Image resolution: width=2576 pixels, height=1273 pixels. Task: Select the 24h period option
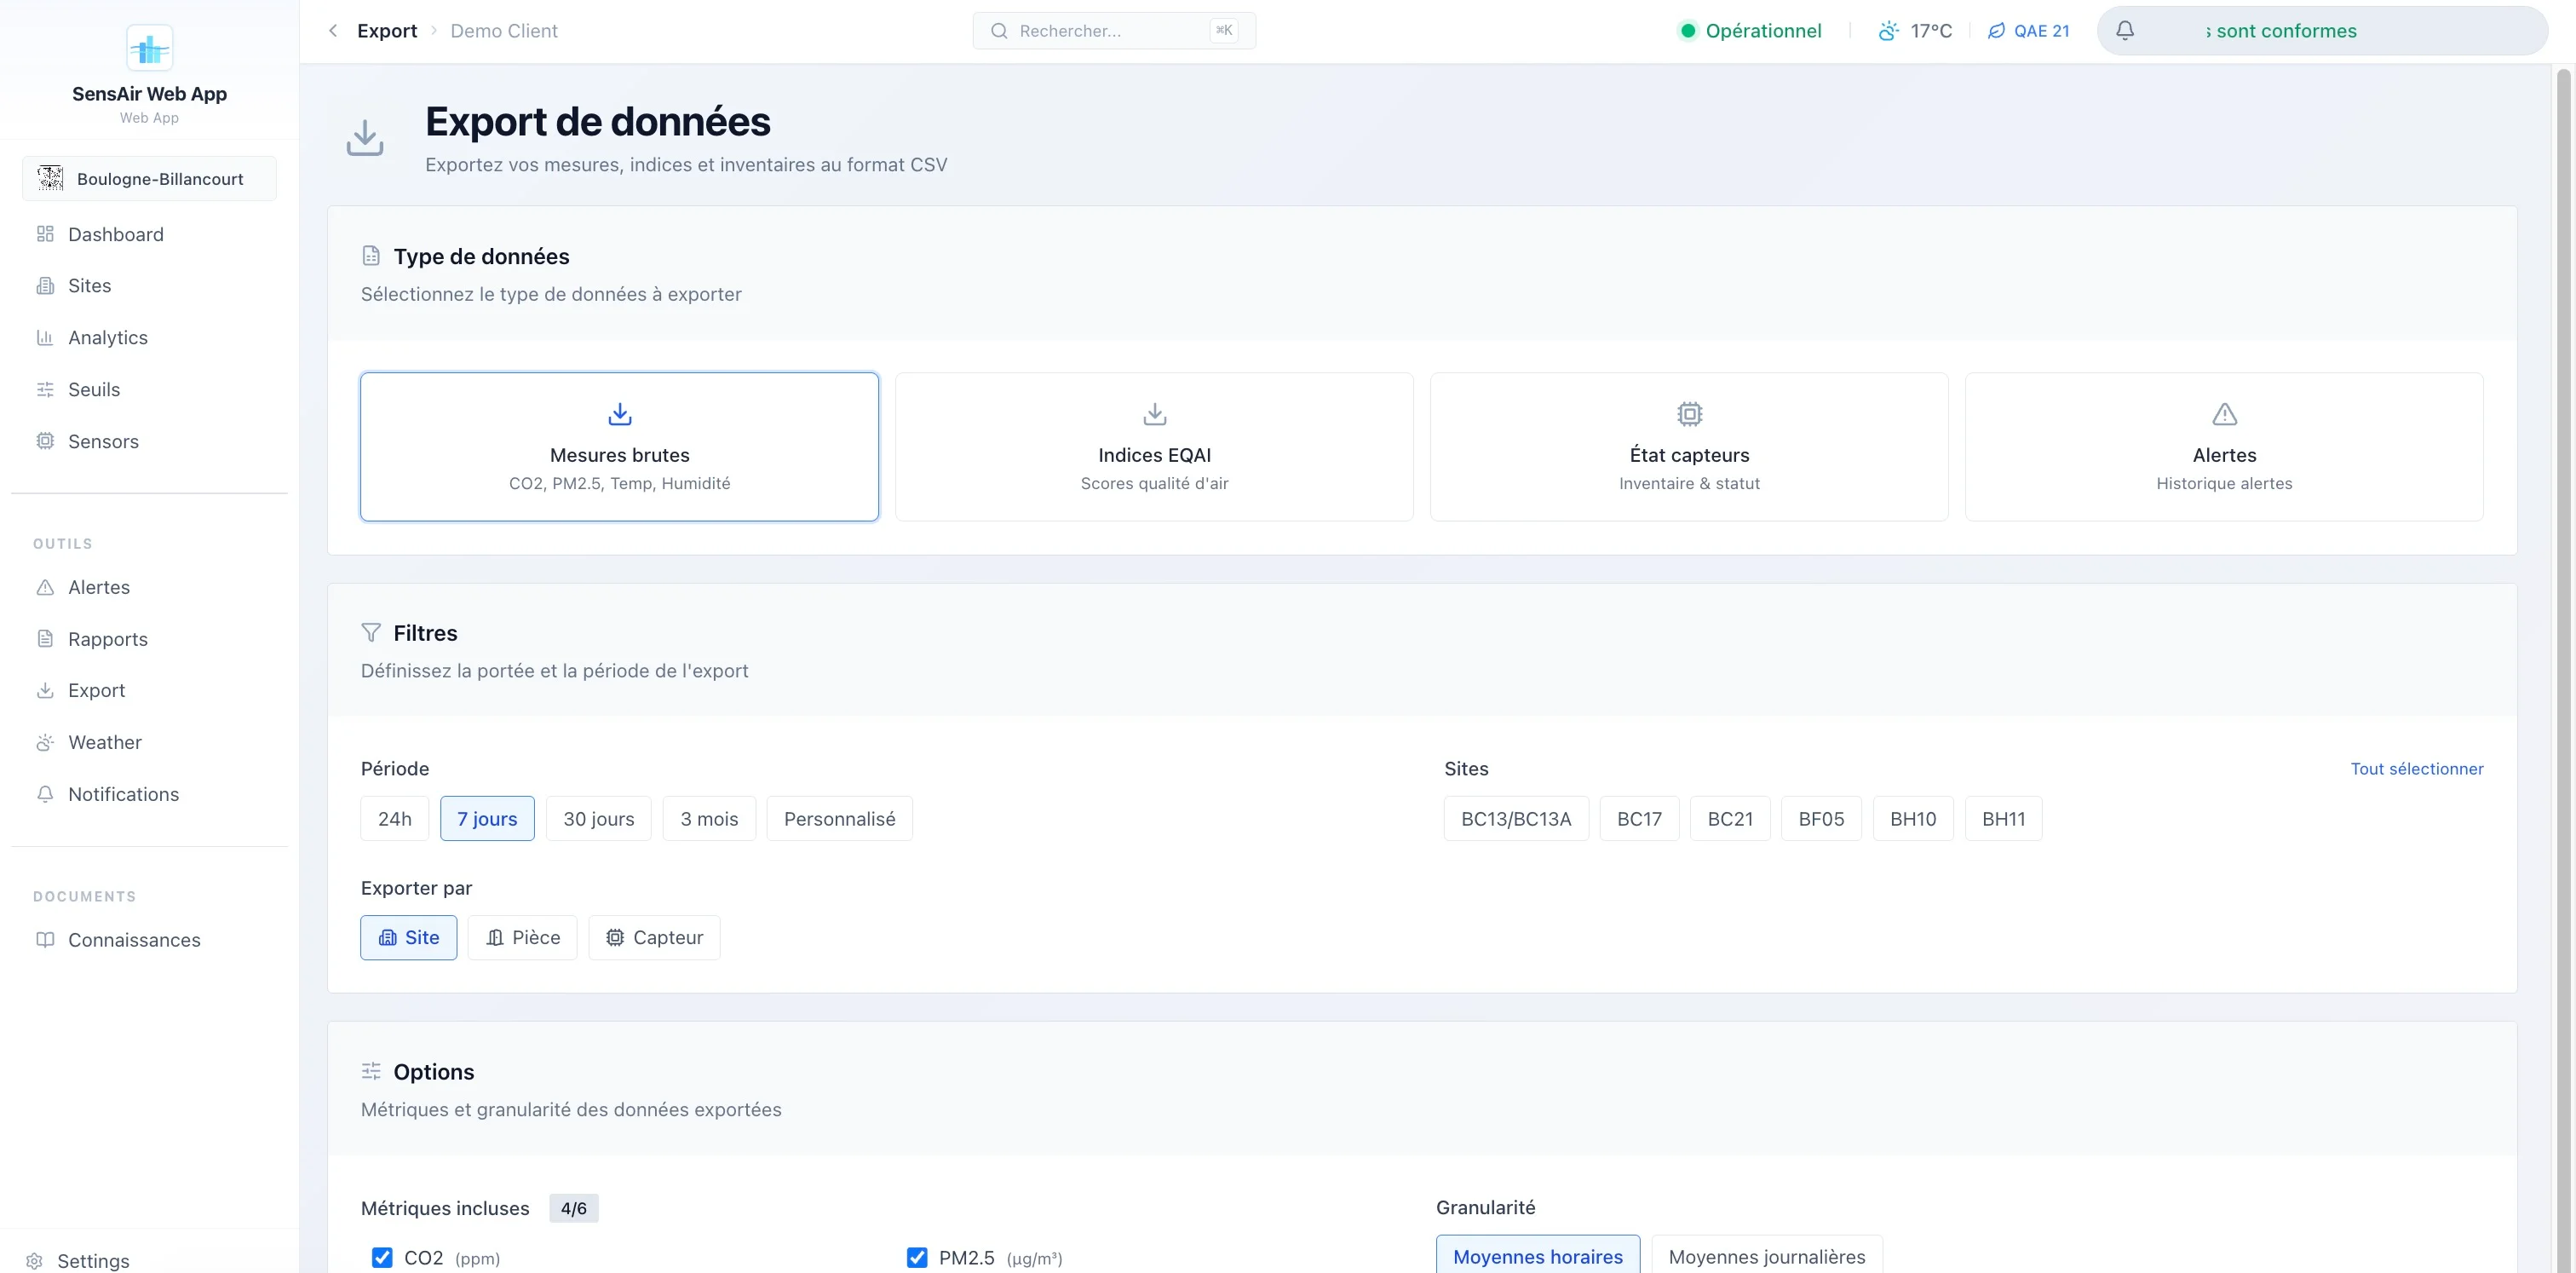(x=395, y=819)
